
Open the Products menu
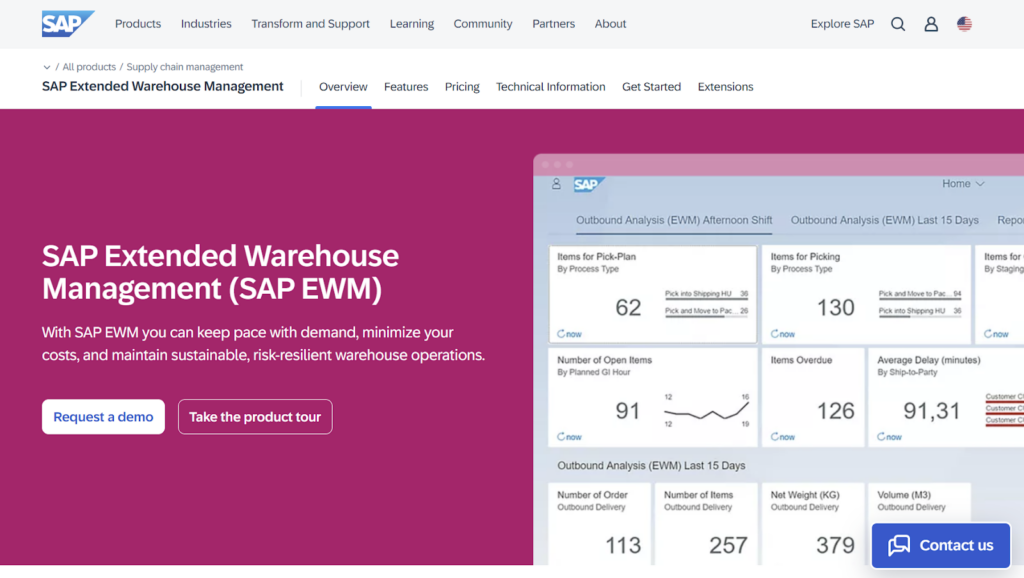pos(137,23)
